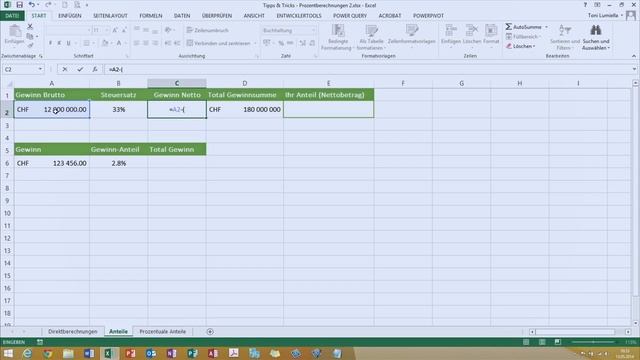Switch to the POWER QUERY ribbon tab
This screenshot has width=640, height=360.
350,16
